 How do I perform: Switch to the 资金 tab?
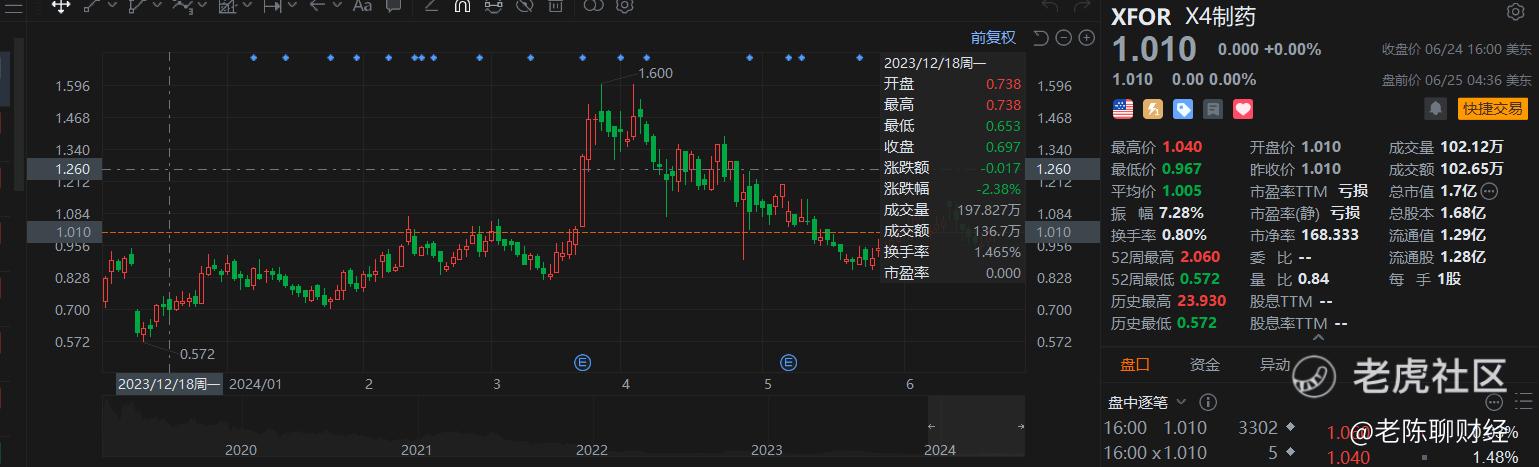(1205, 365)
